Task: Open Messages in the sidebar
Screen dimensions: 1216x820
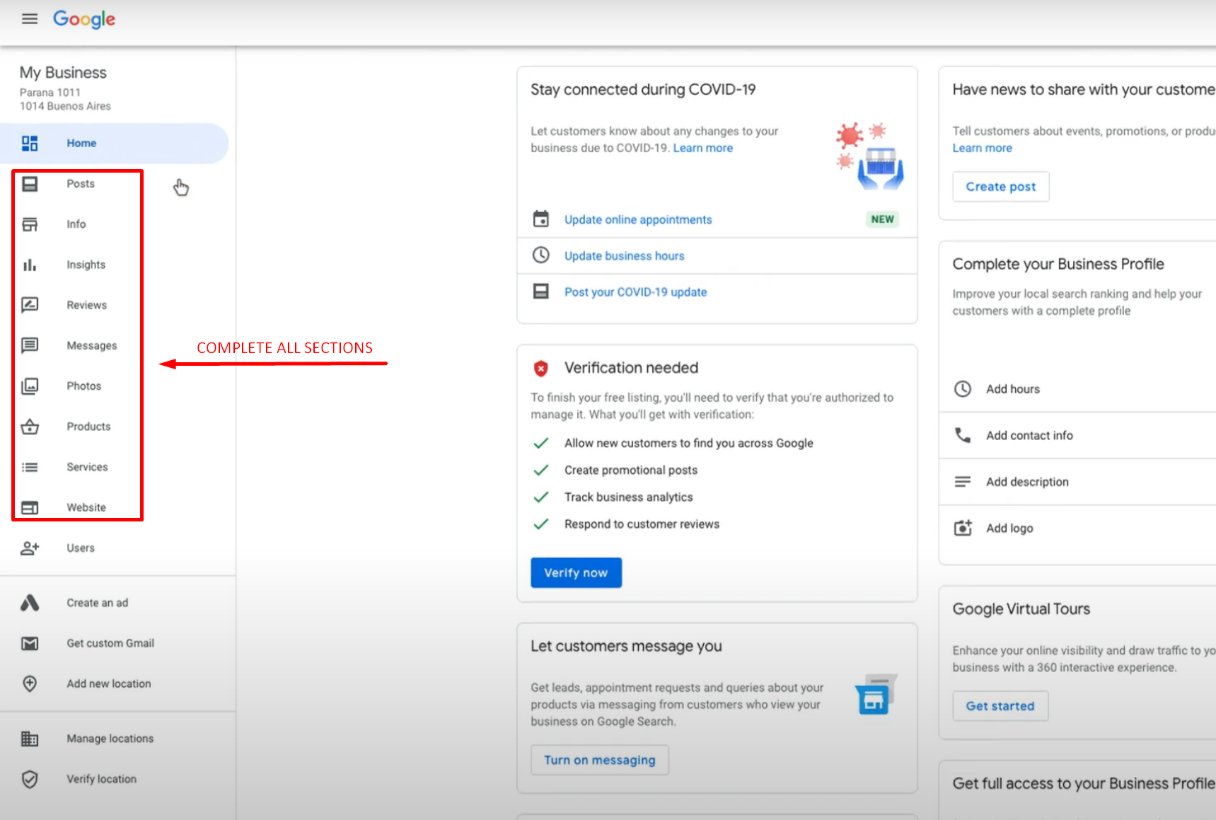Action: 92,346
